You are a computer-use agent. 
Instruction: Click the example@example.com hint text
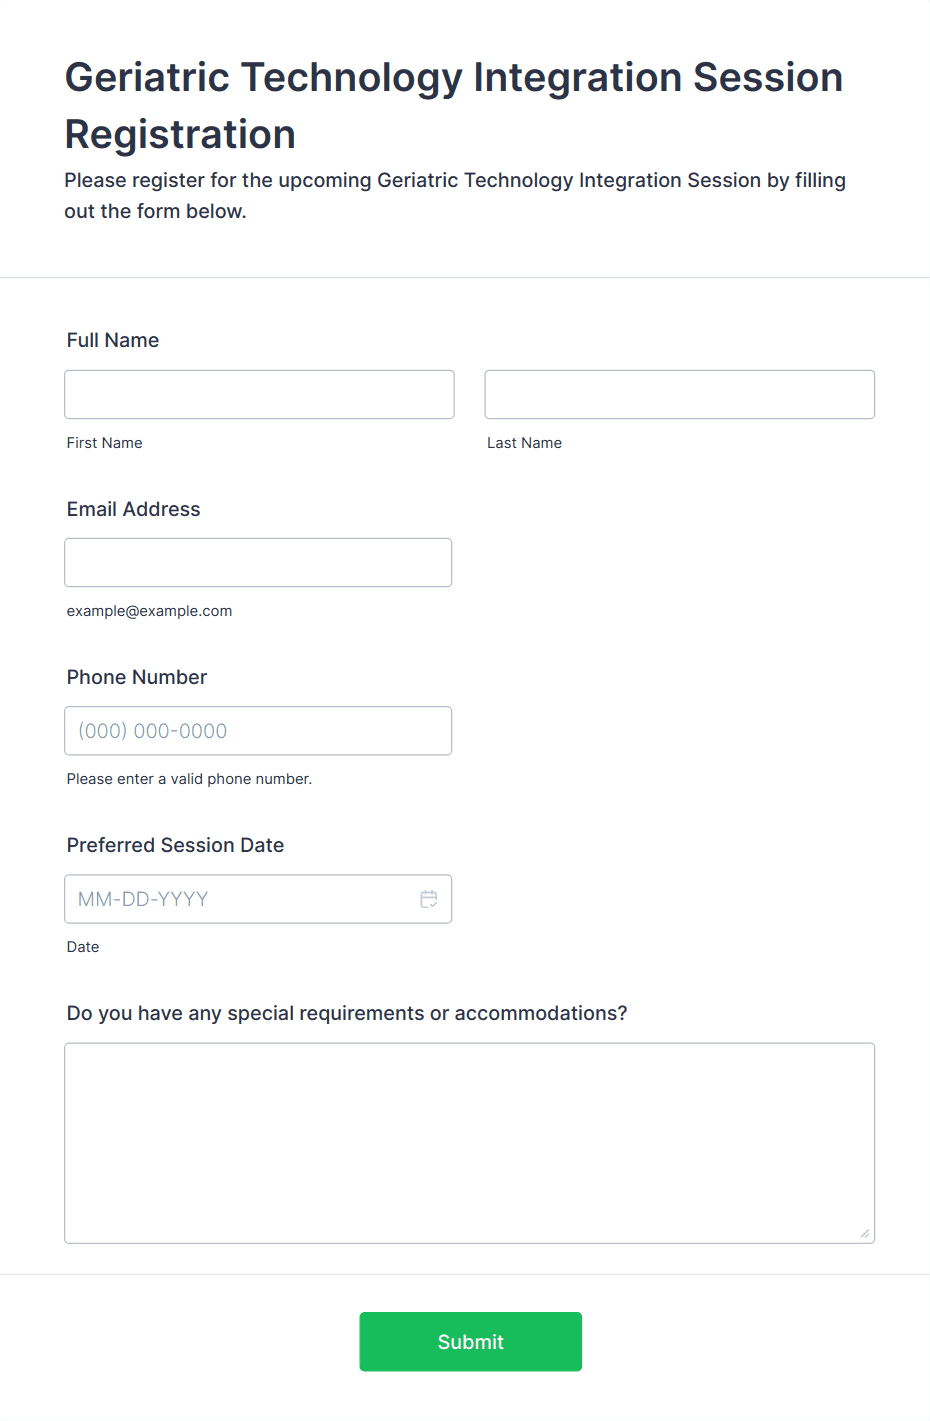[150, 611]
